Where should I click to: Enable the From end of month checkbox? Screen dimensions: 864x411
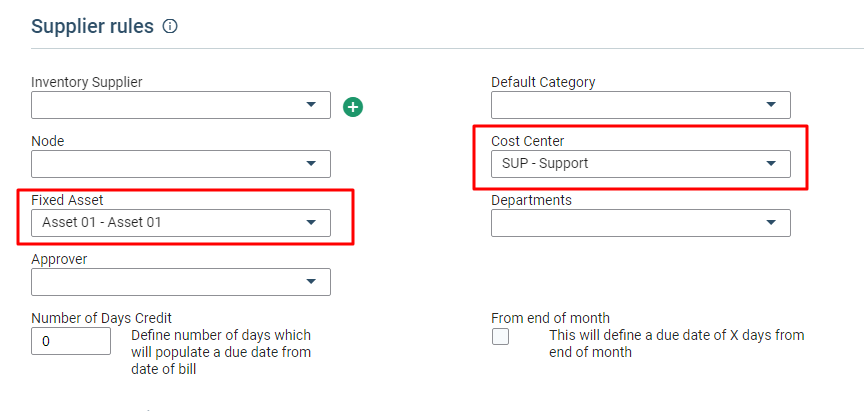tap(500, 336)
